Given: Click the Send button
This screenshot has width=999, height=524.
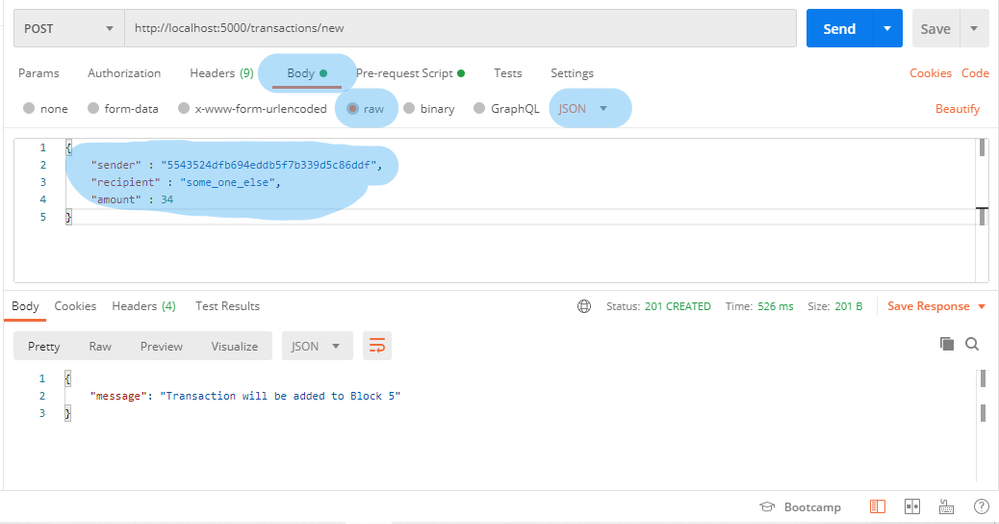Looking at the screenshot, I should pos(839,29).
